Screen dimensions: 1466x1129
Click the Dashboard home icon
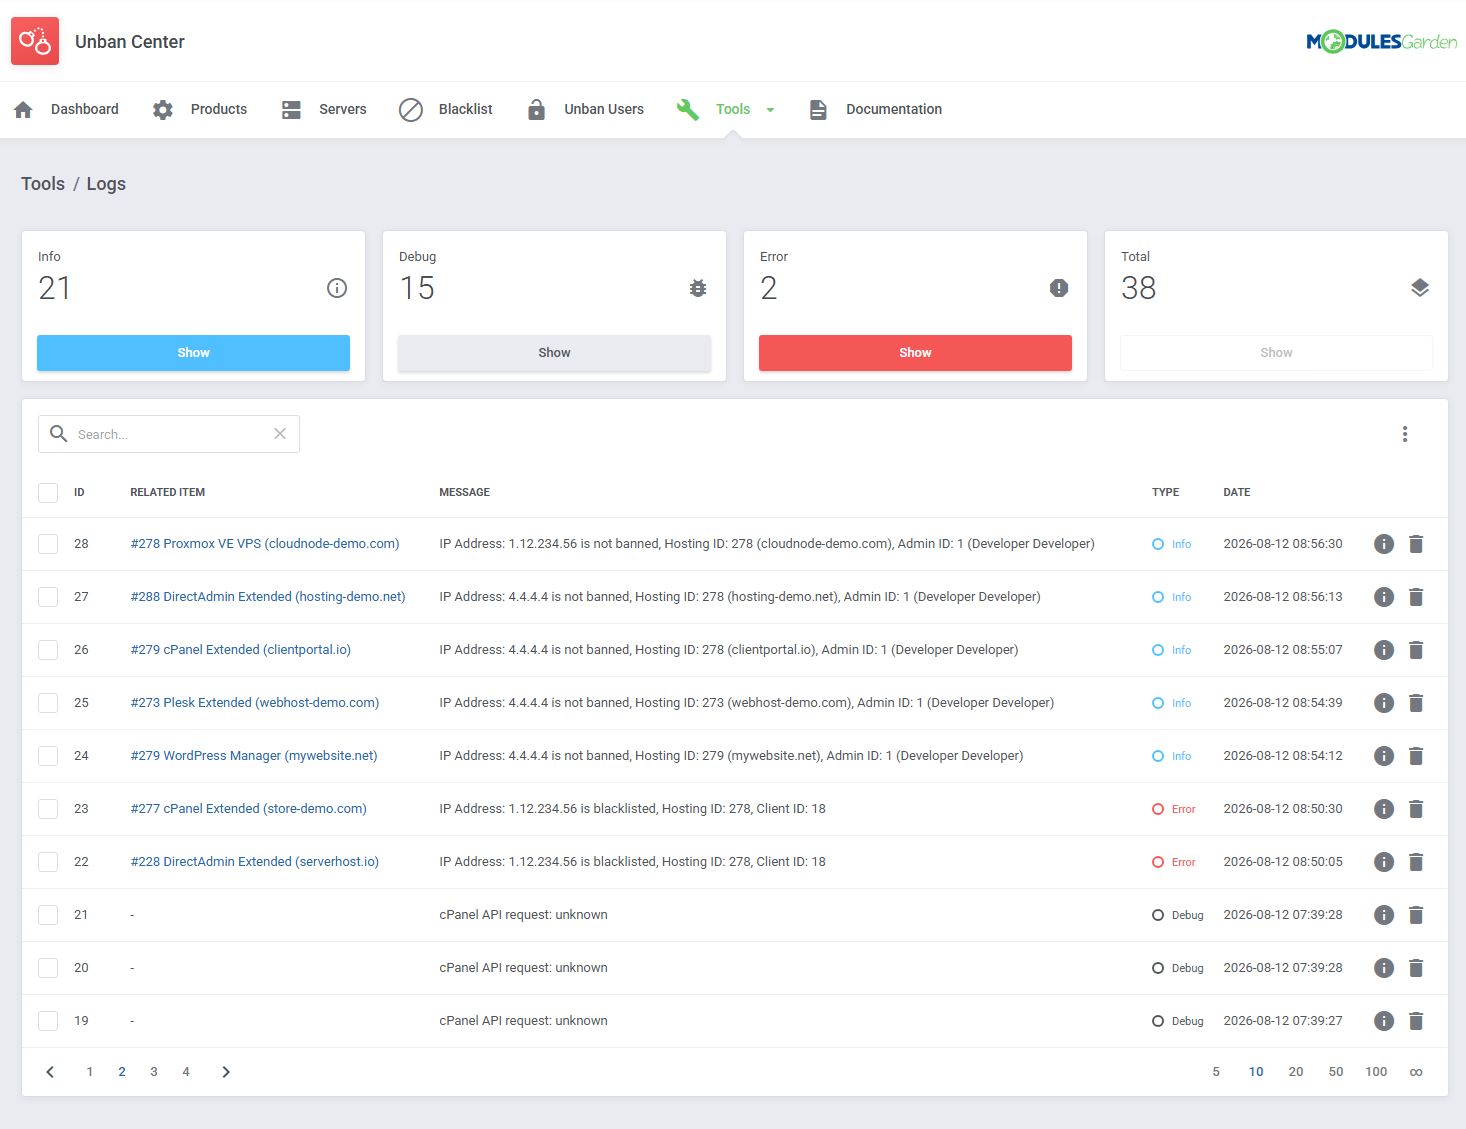point(24,110)
